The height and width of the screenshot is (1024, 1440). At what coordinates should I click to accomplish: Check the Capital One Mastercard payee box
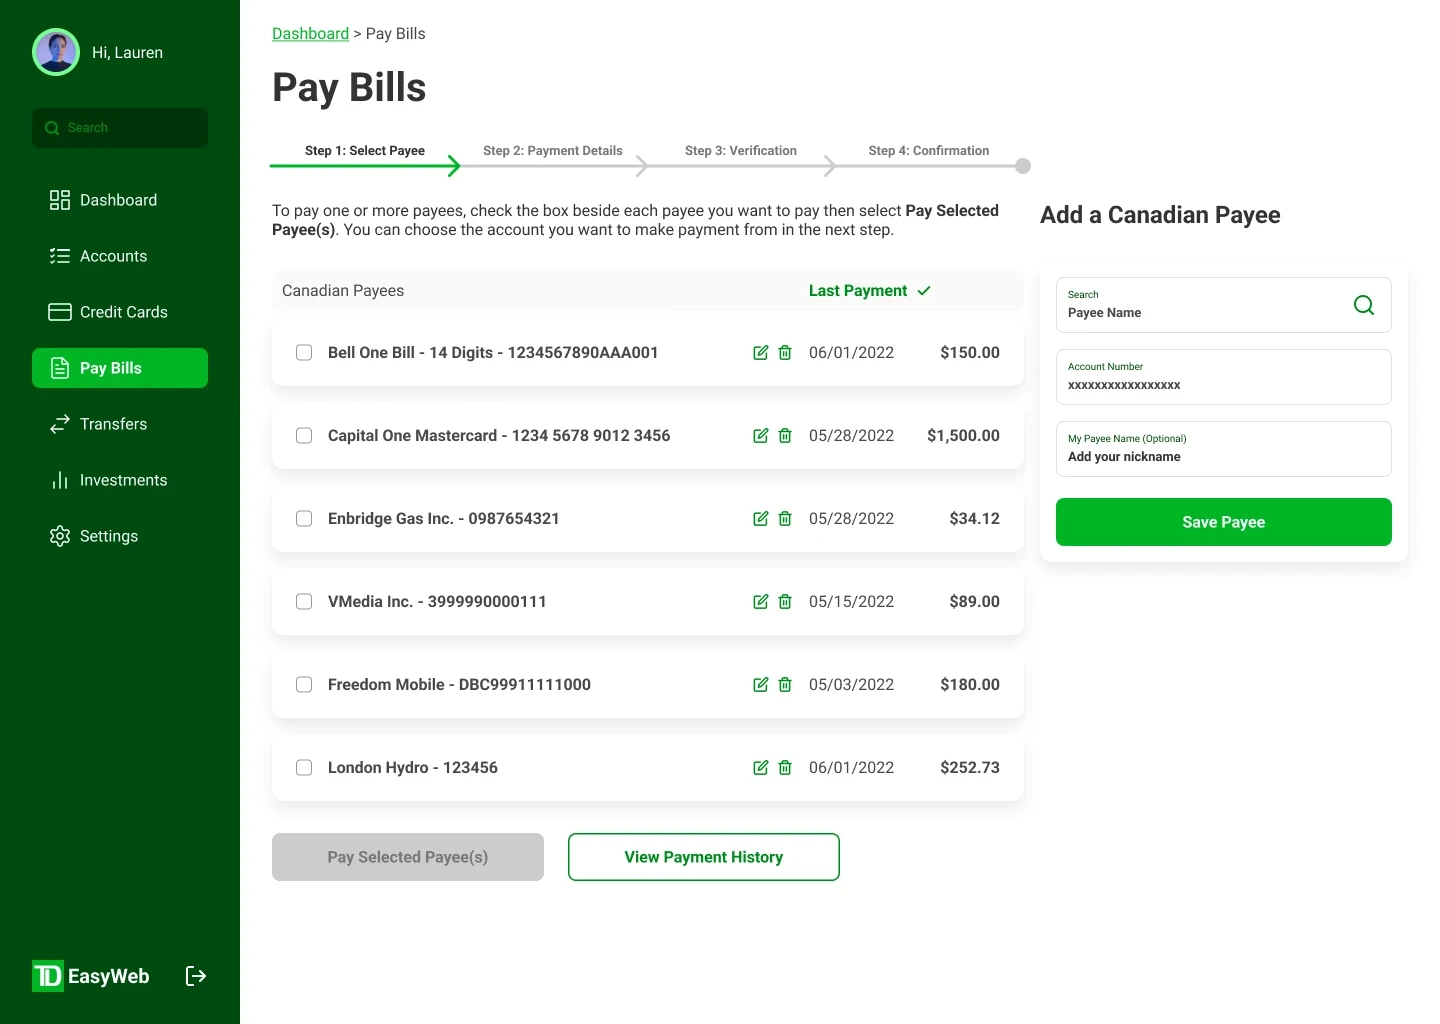tap(304, 436)
